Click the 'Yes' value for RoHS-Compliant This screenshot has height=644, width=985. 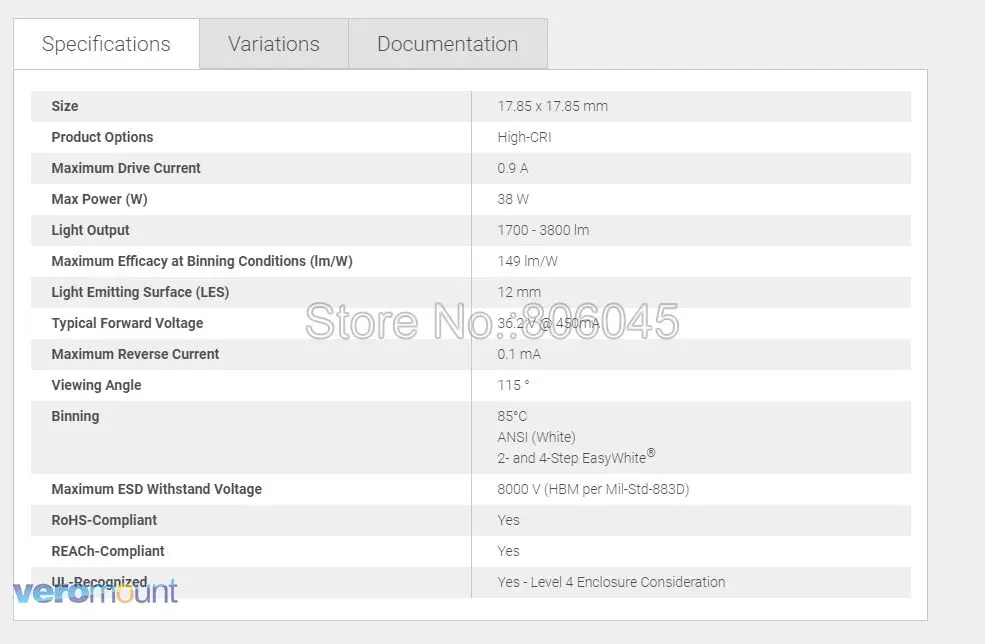[x=508, y=520]
